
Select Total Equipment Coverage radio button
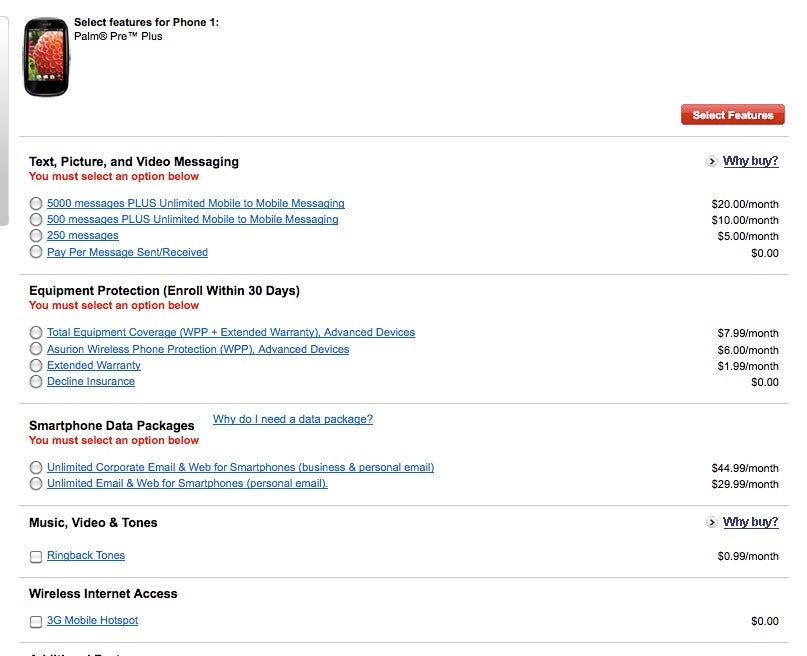coord(36,332)
